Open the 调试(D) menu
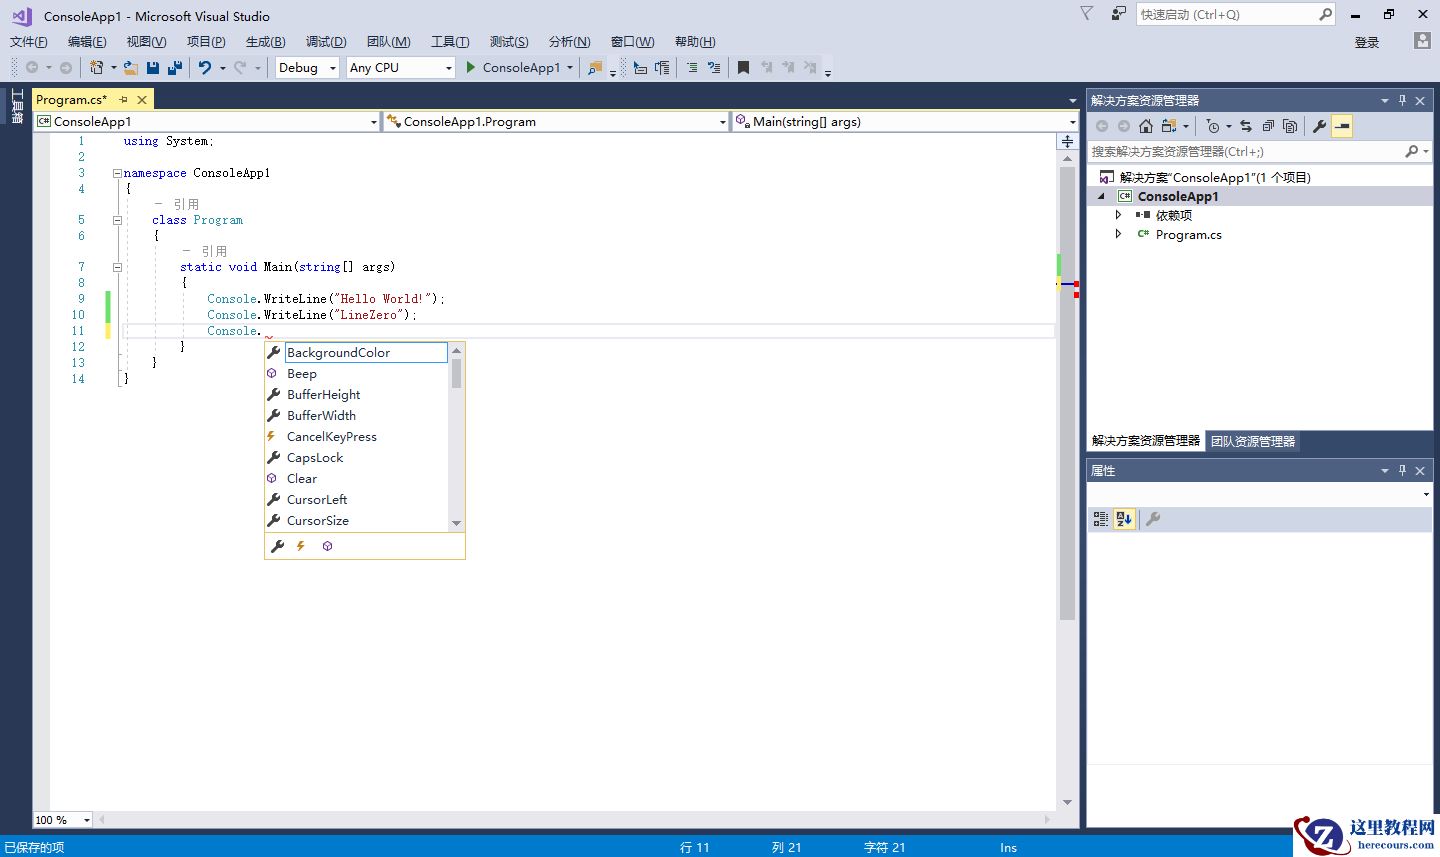Image resolution: width=1440 pixels, height=857 pixels. [326, 42]
